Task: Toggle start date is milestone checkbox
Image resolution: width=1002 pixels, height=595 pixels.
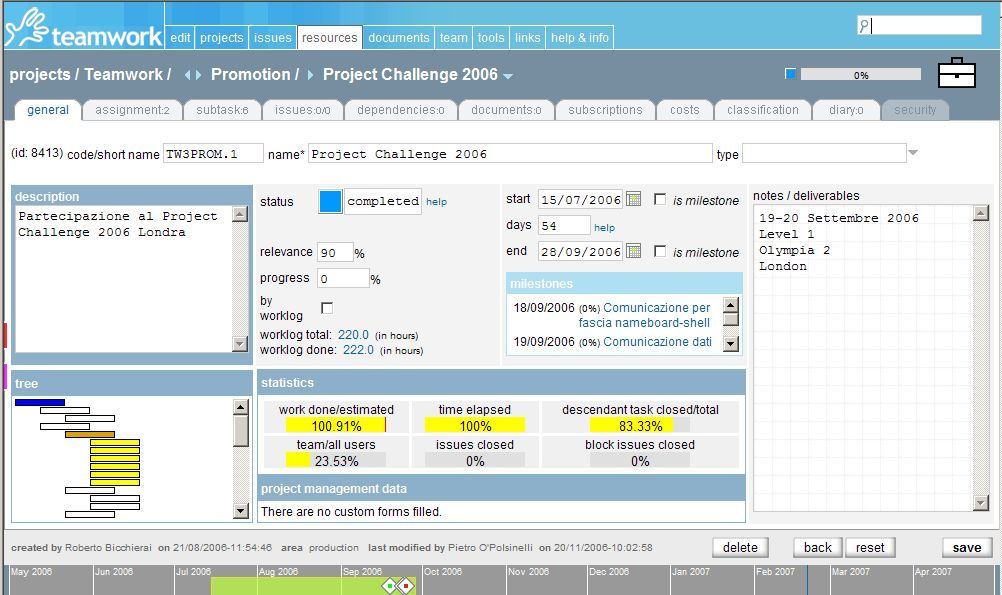Action: (660, 200)
